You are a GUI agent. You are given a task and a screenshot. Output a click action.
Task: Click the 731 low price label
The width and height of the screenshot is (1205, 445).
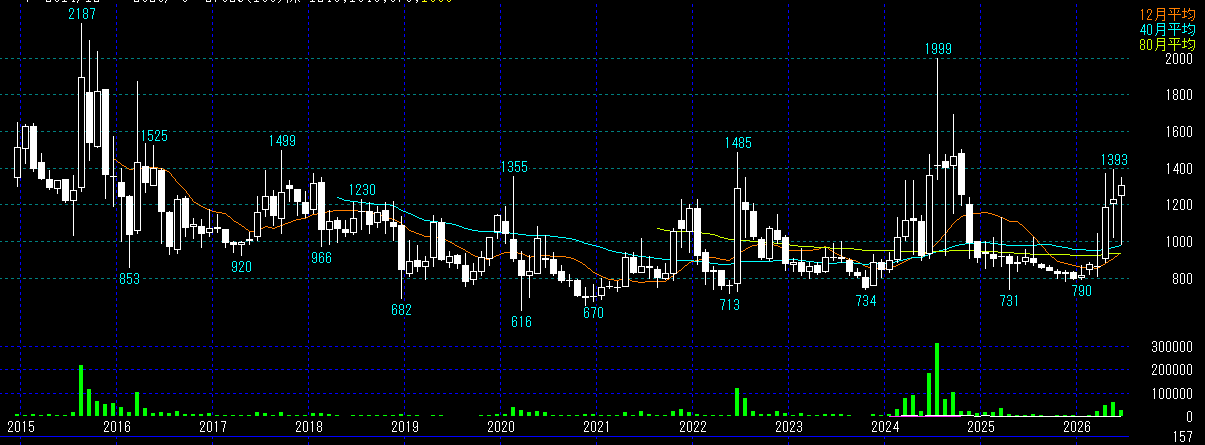[1009, 301]
